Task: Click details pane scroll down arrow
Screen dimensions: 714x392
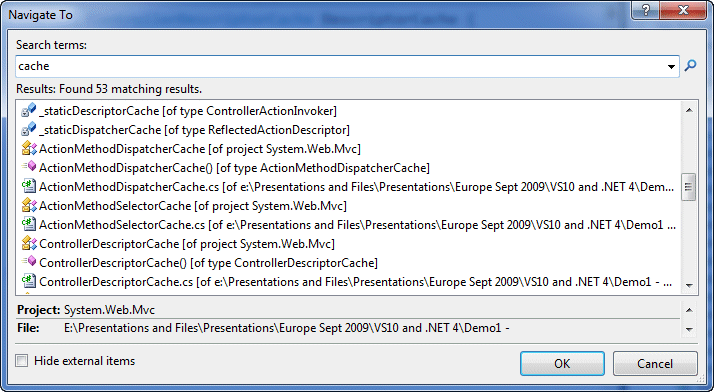Action: [689, 330]
